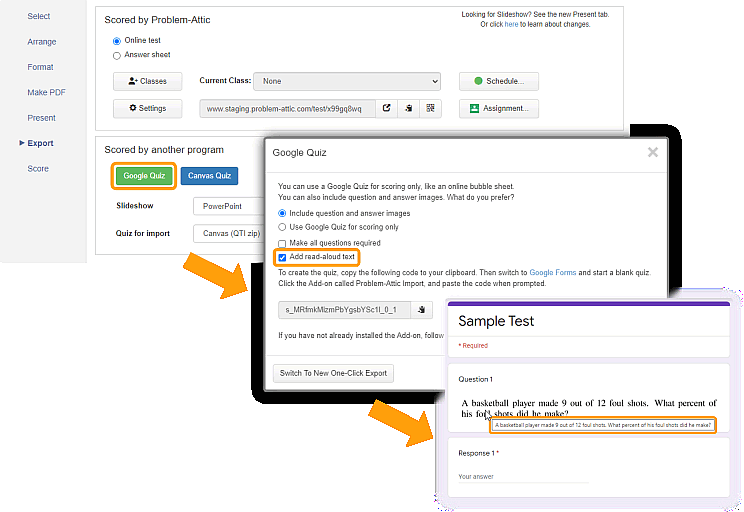Open the Current Class dropdown
Screen dimensions: 744x512
click(347, 81)
